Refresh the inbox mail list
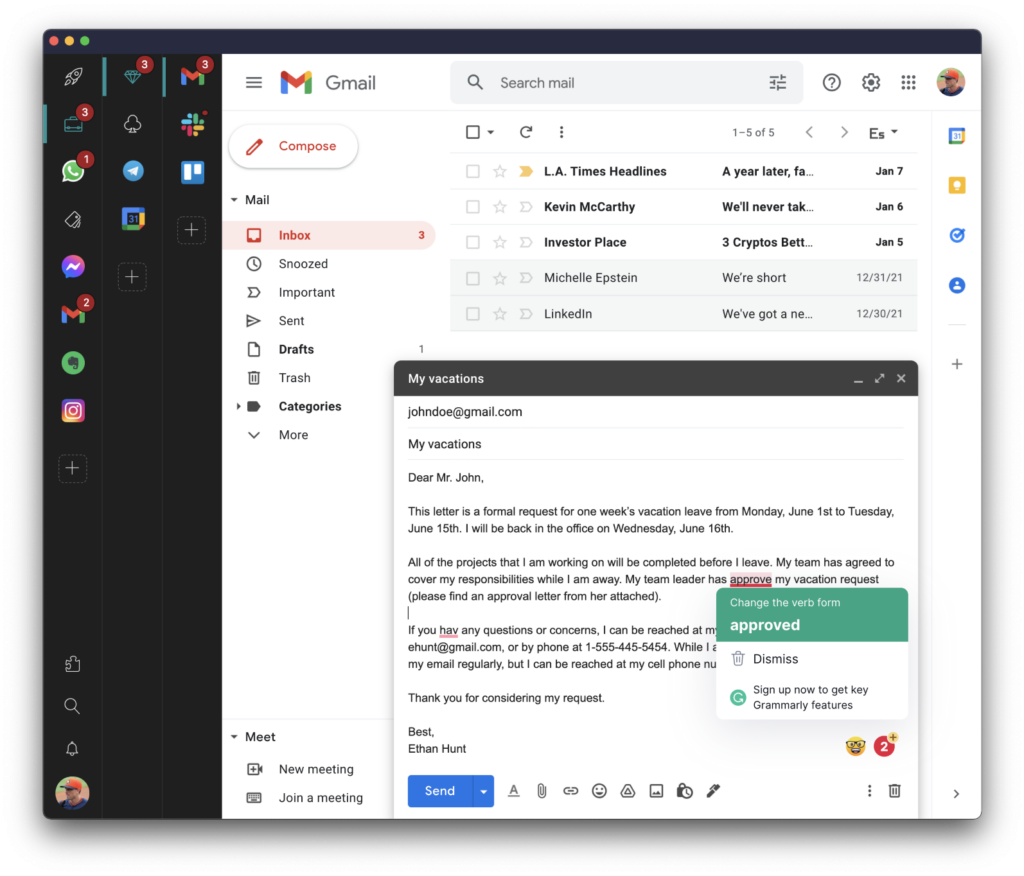The width and height of the screenshot is (1024, 876). tap(526, 132)
